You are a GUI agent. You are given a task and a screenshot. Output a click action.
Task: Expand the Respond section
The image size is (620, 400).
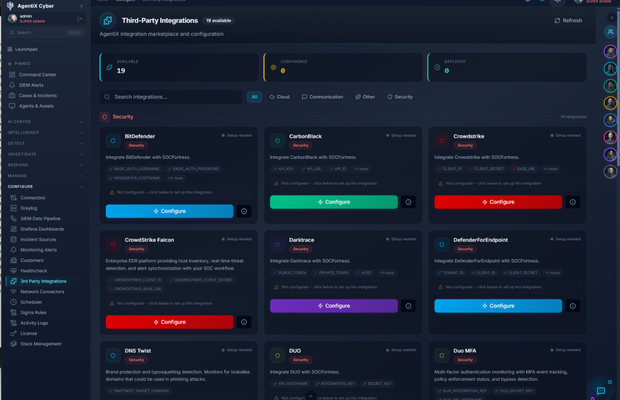44,165
